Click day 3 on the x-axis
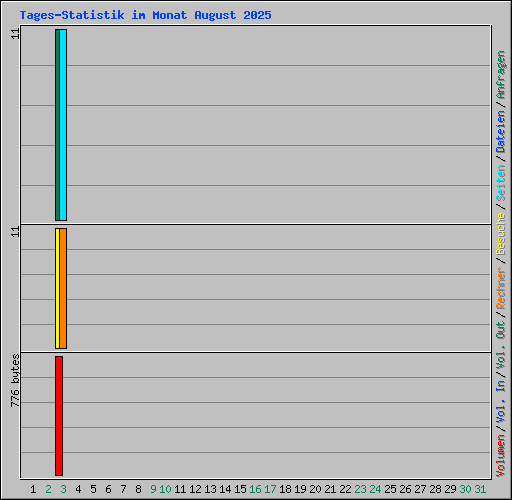The height and width of the screenshot is (500, 512). [63, 489]
